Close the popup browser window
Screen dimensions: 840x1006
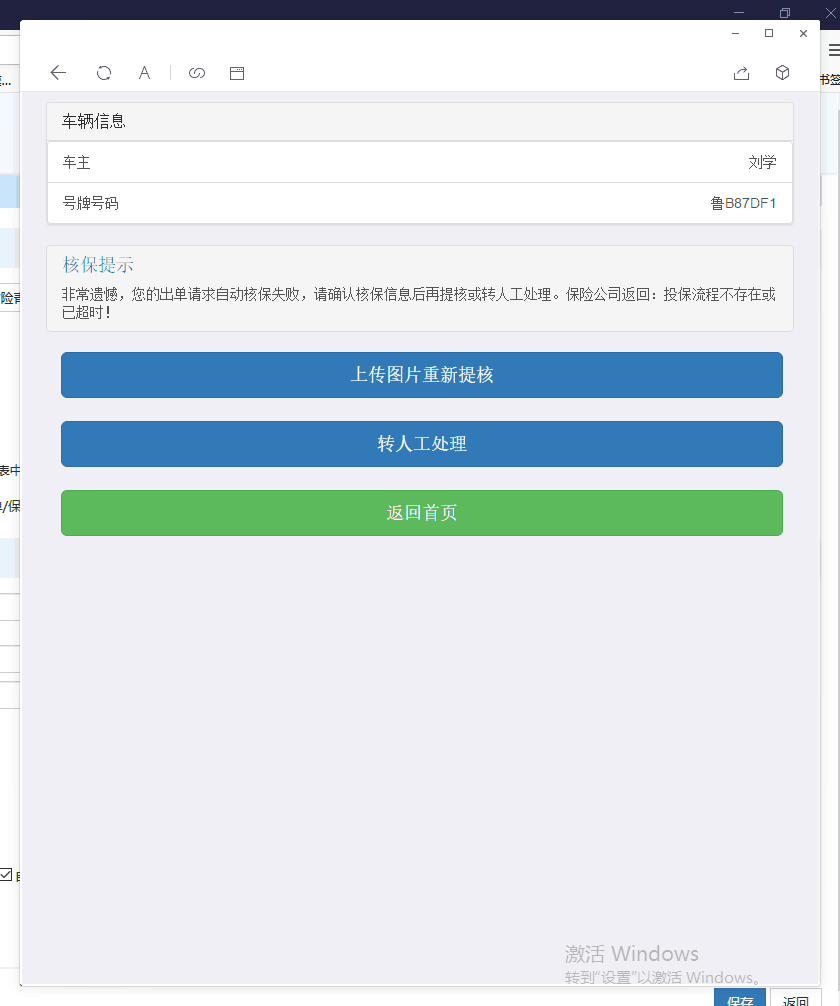[803, 33]
